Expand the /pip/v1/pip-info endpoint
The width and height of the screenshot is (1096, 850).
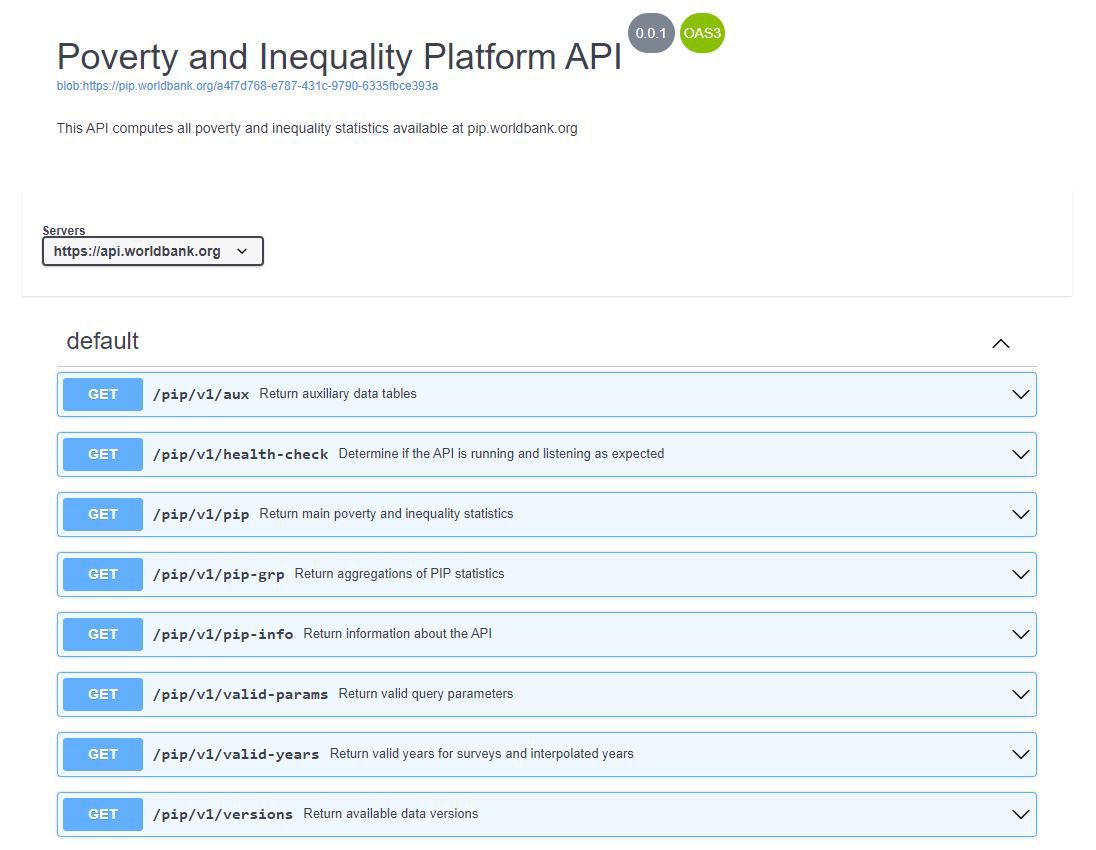1020,634
